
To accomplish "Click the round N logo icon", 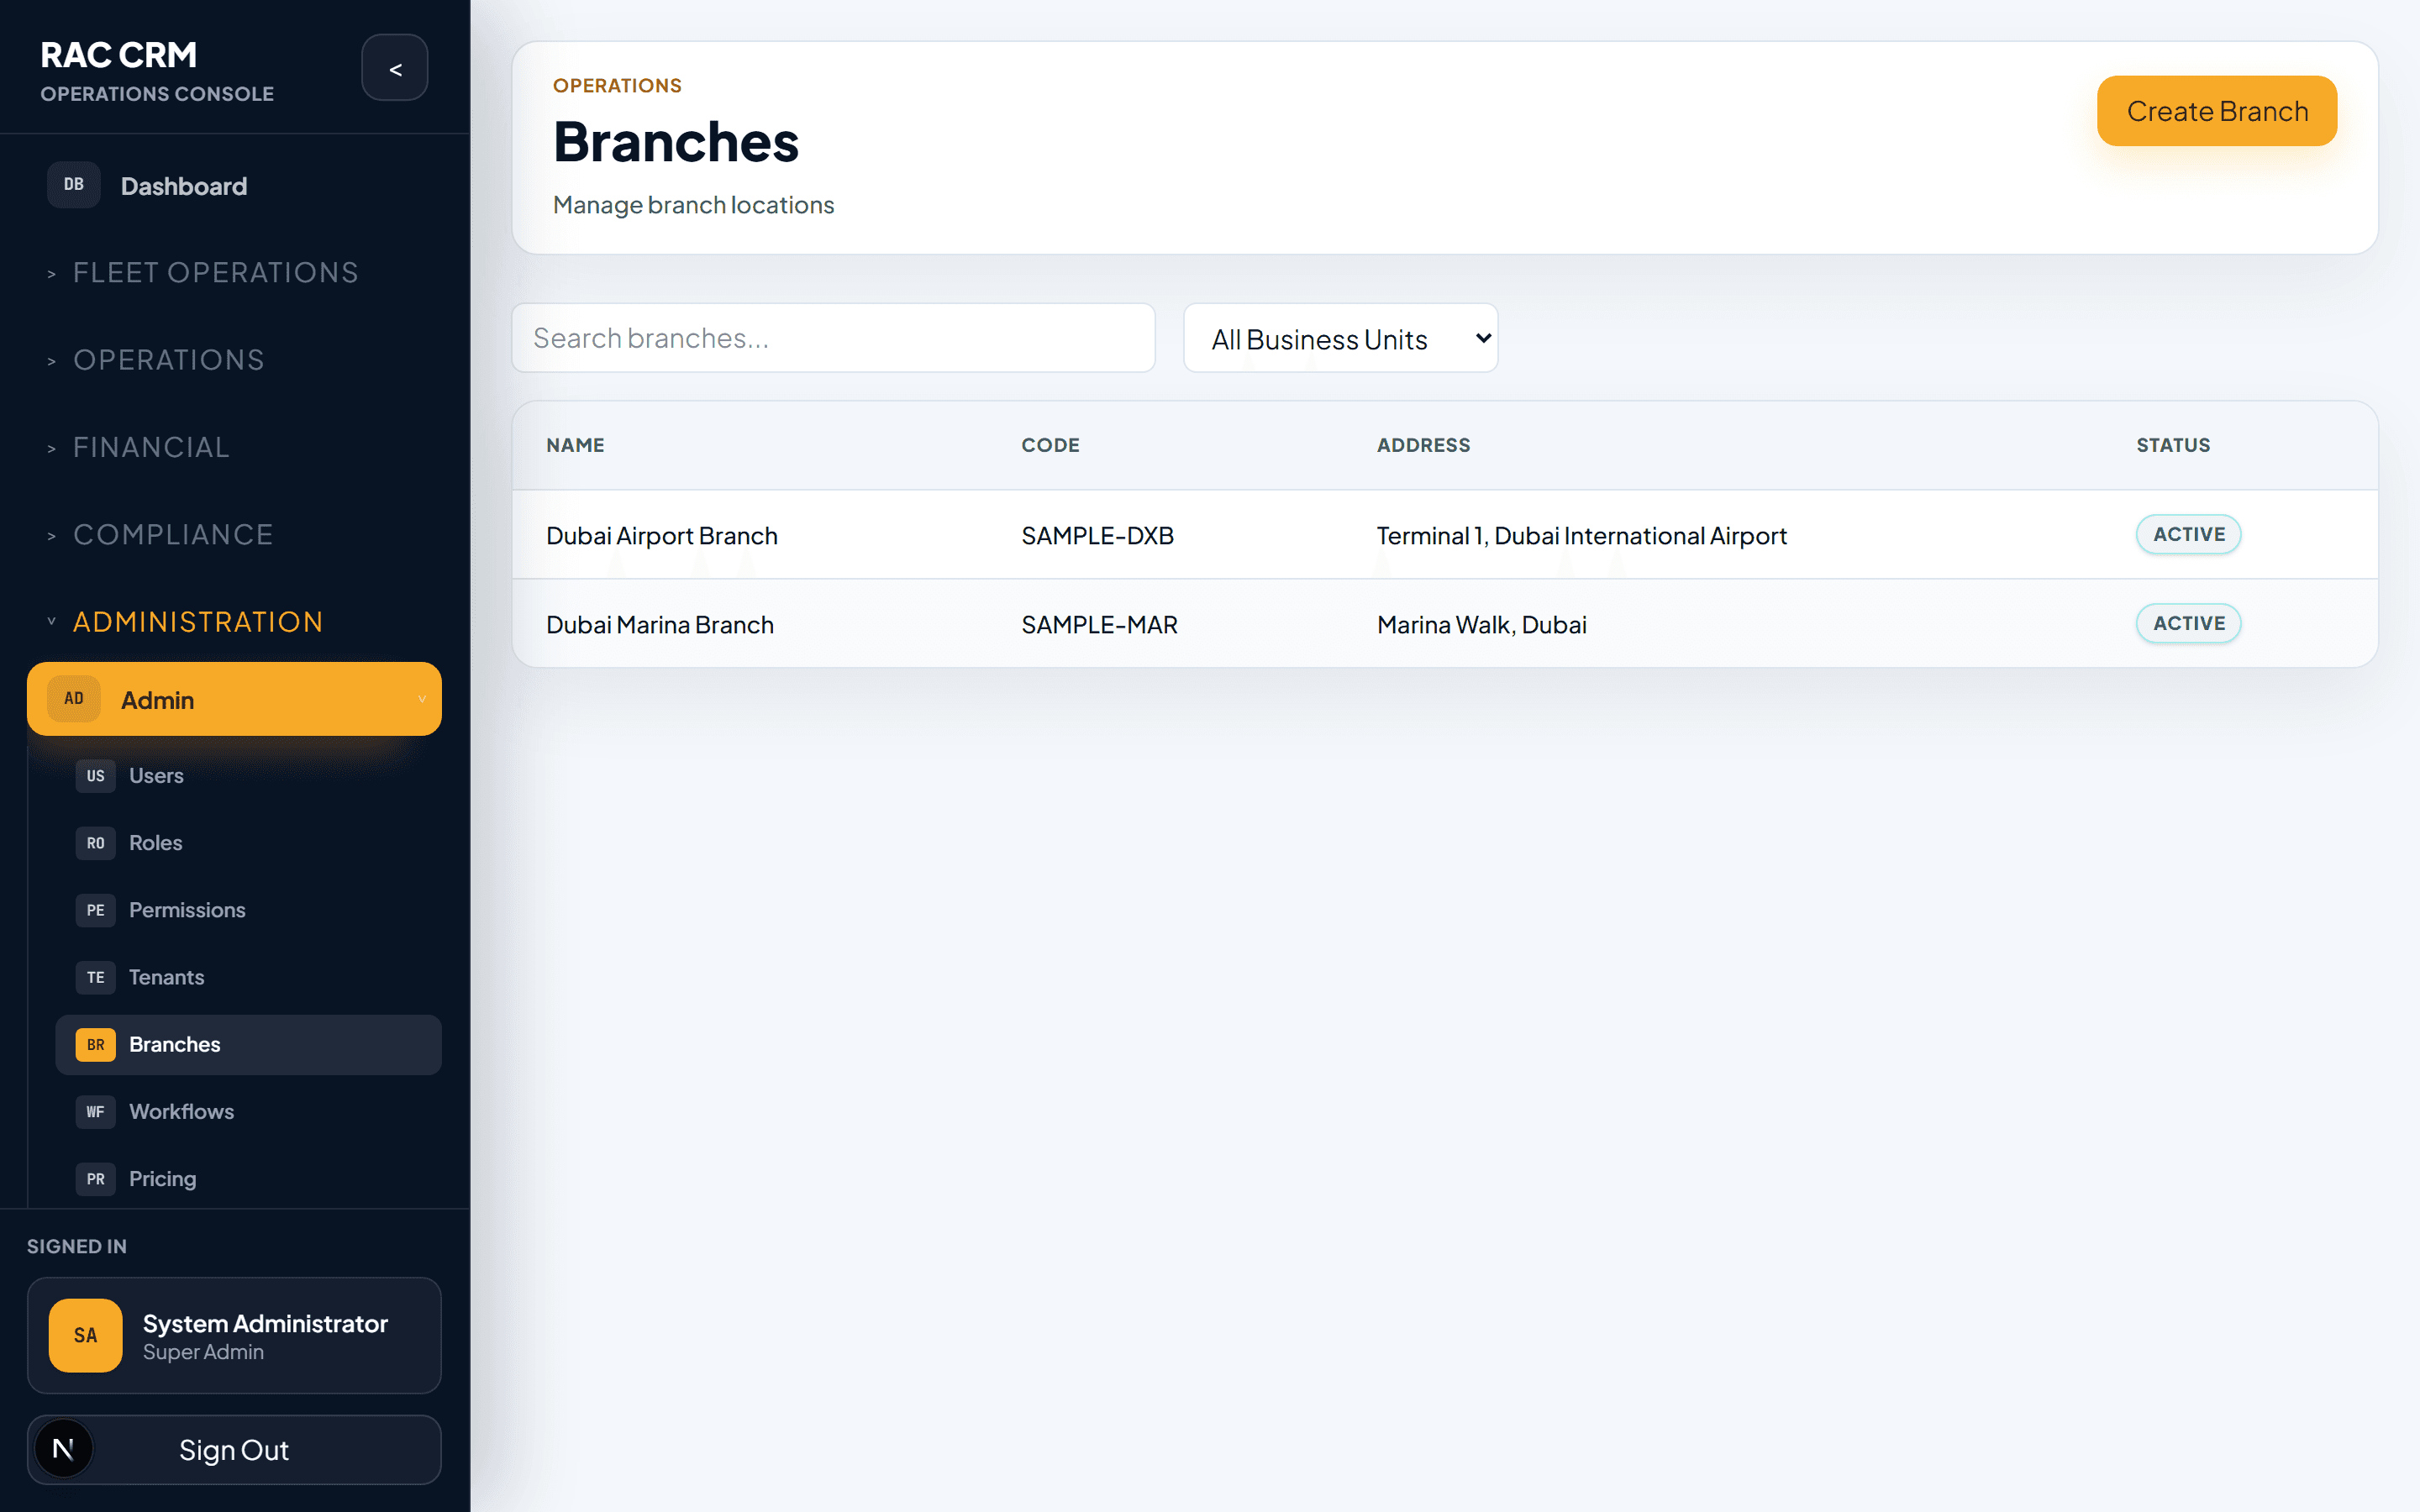I will (63, 1449).
